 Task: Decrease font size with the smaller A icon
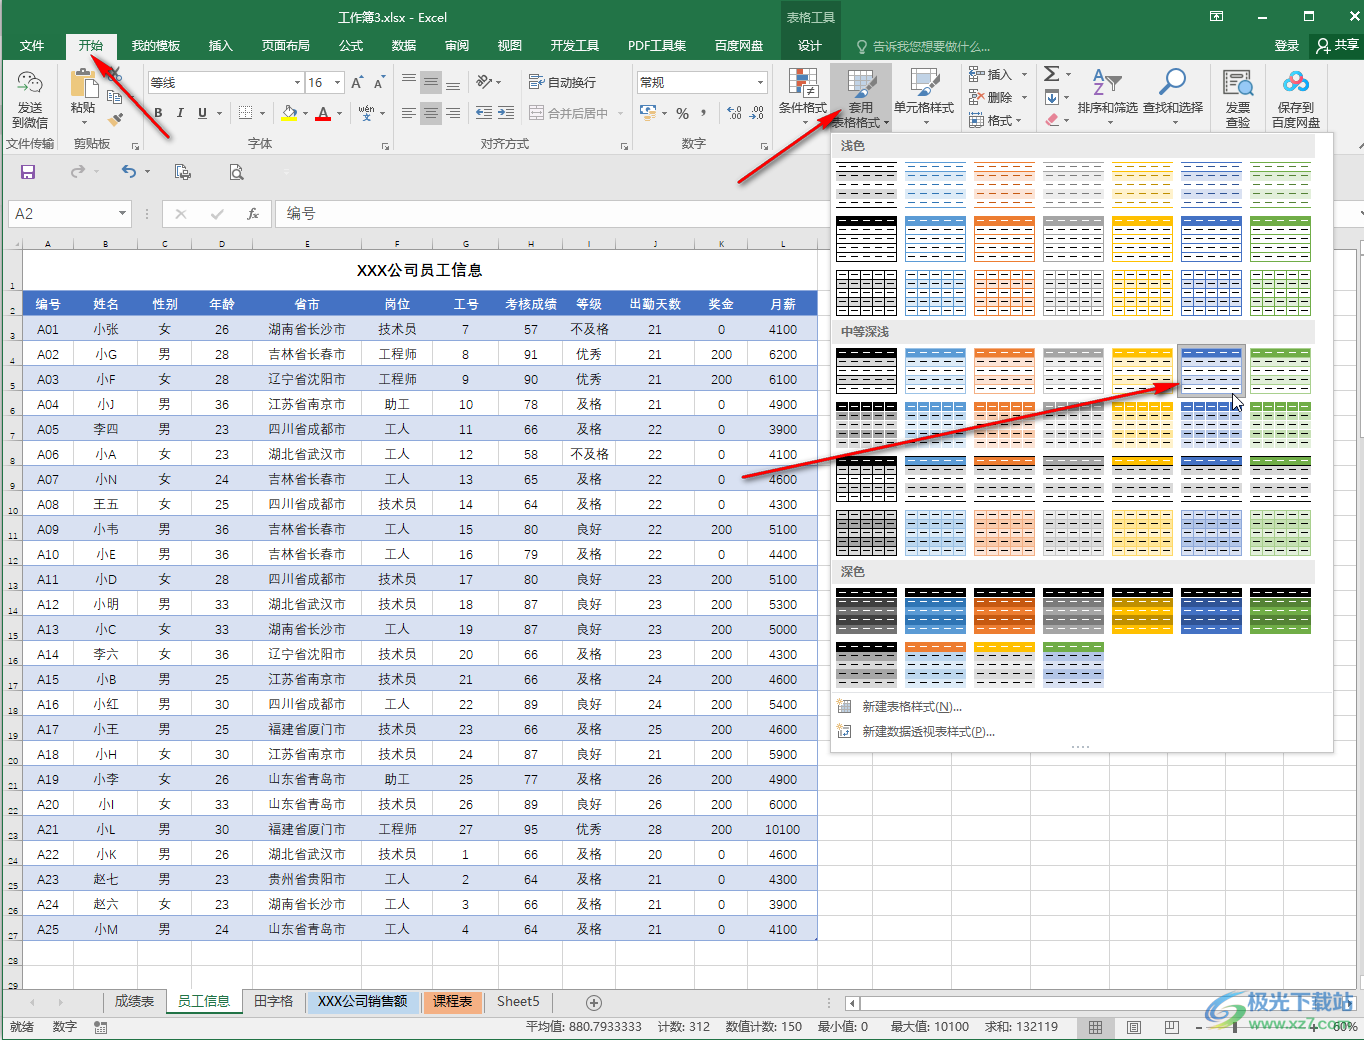pyautogui.click(x=380, y=83)
